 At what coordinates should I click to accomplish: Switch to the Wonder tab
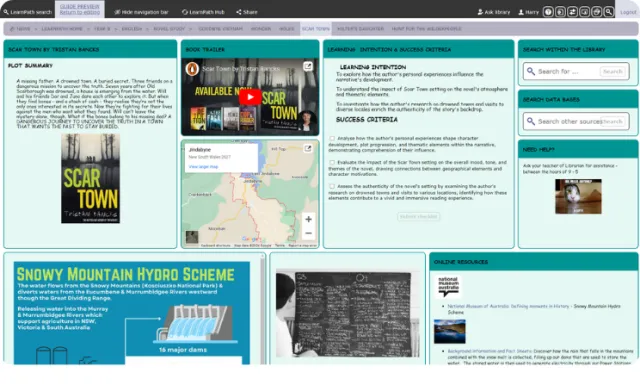click(x=261, y=29)
